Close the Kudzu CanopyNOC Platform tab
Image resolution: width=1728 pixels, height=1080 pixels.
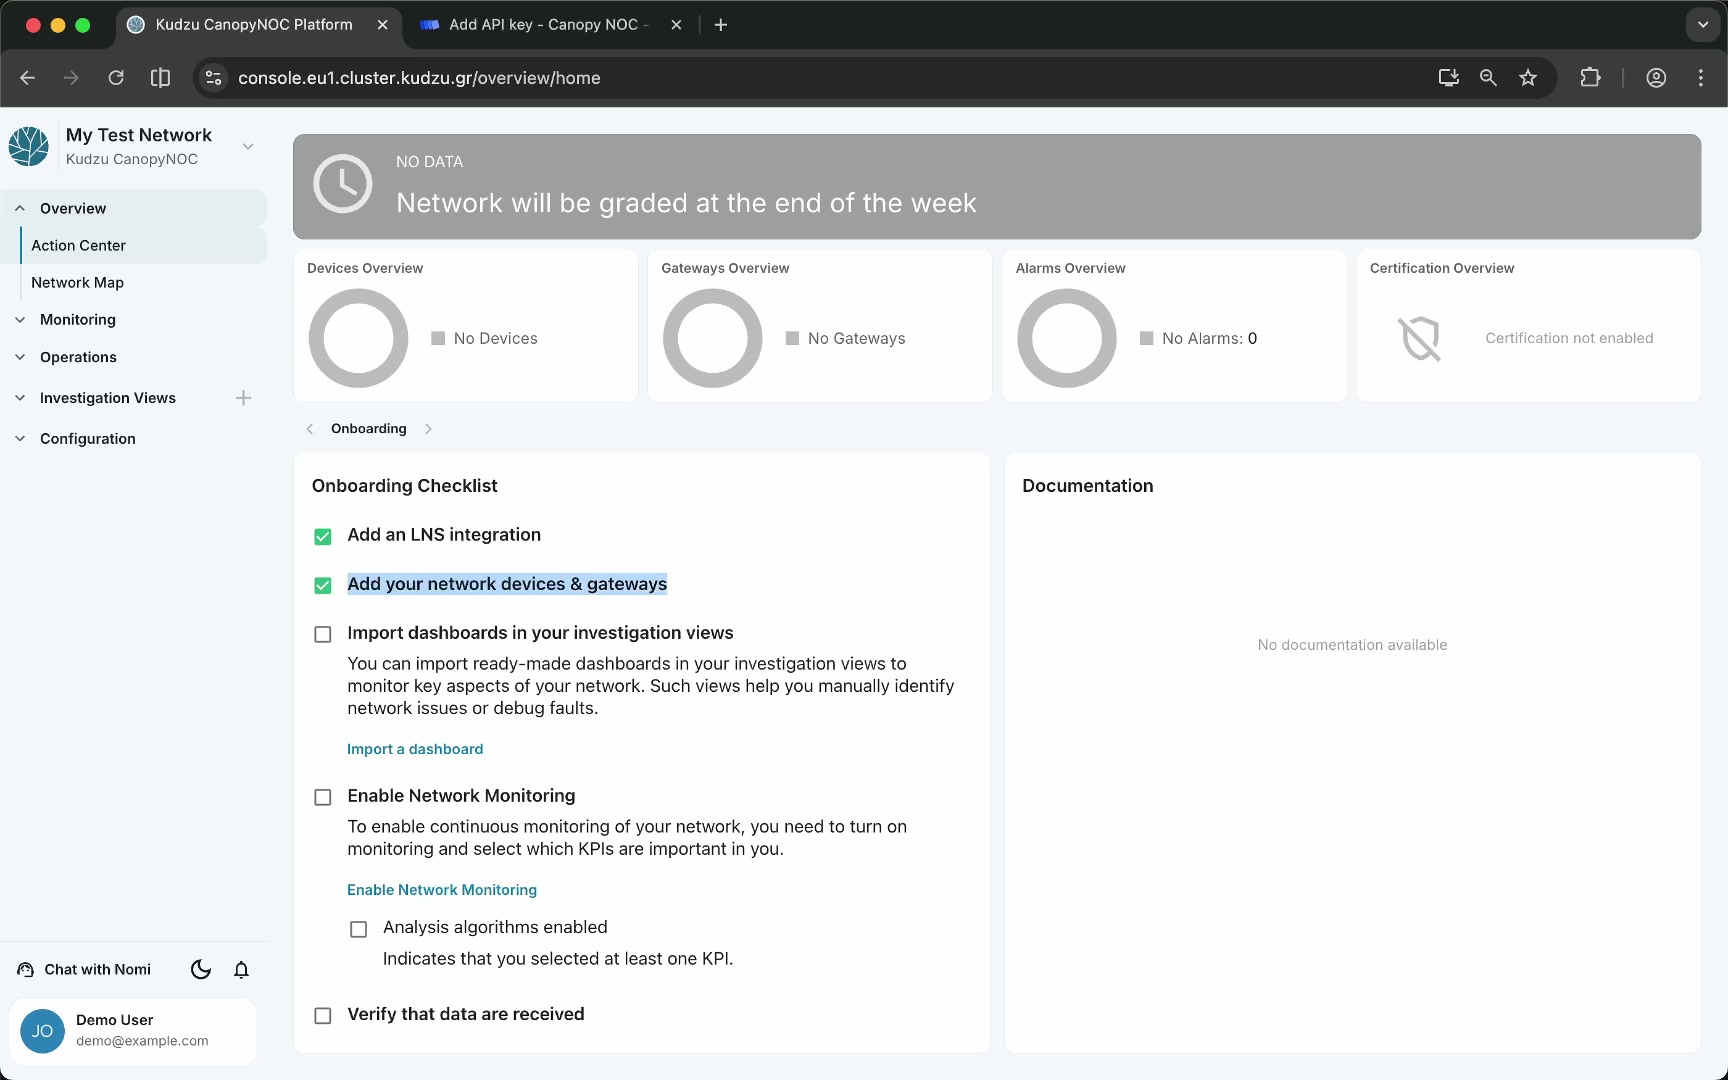382,25
